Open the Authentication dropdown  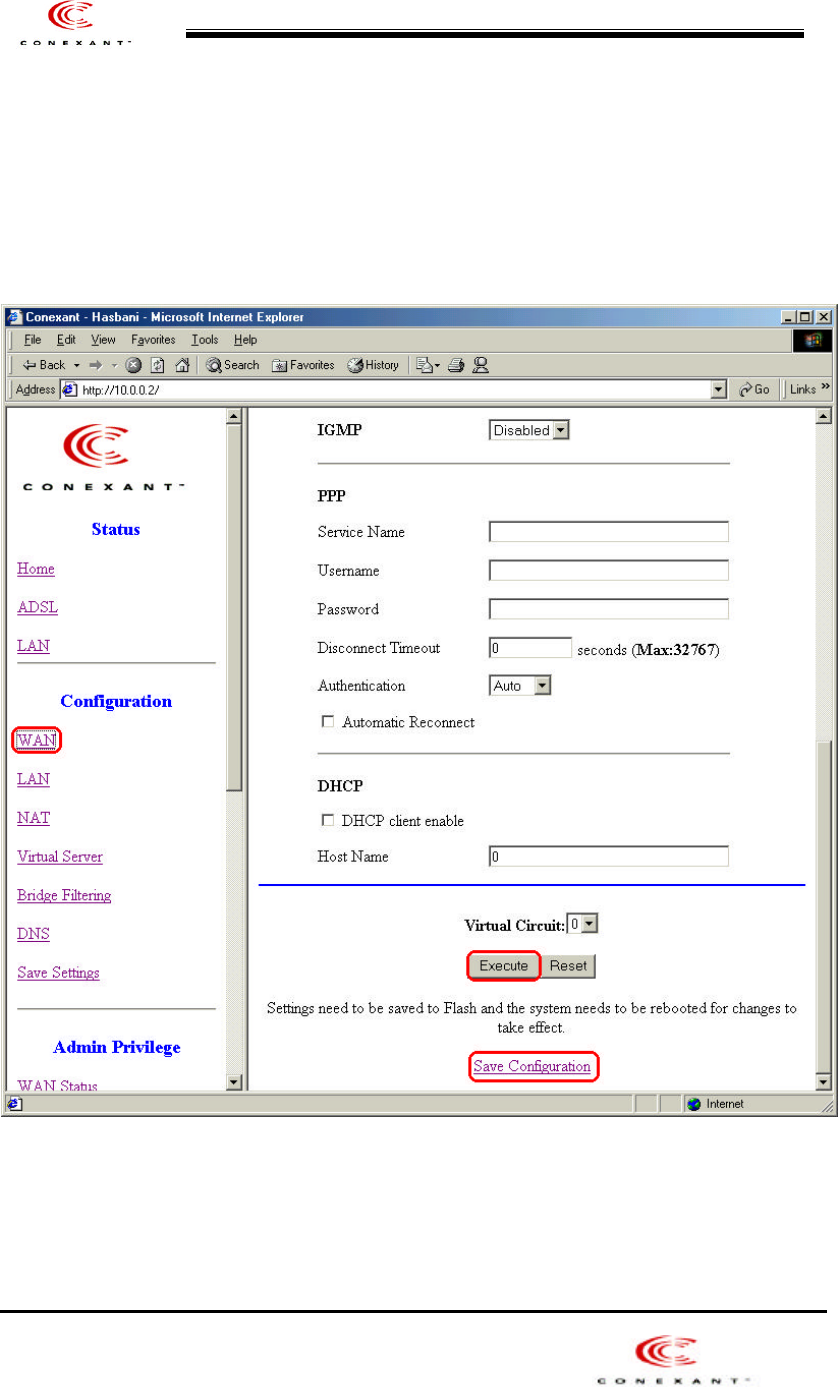pos(521,686)
